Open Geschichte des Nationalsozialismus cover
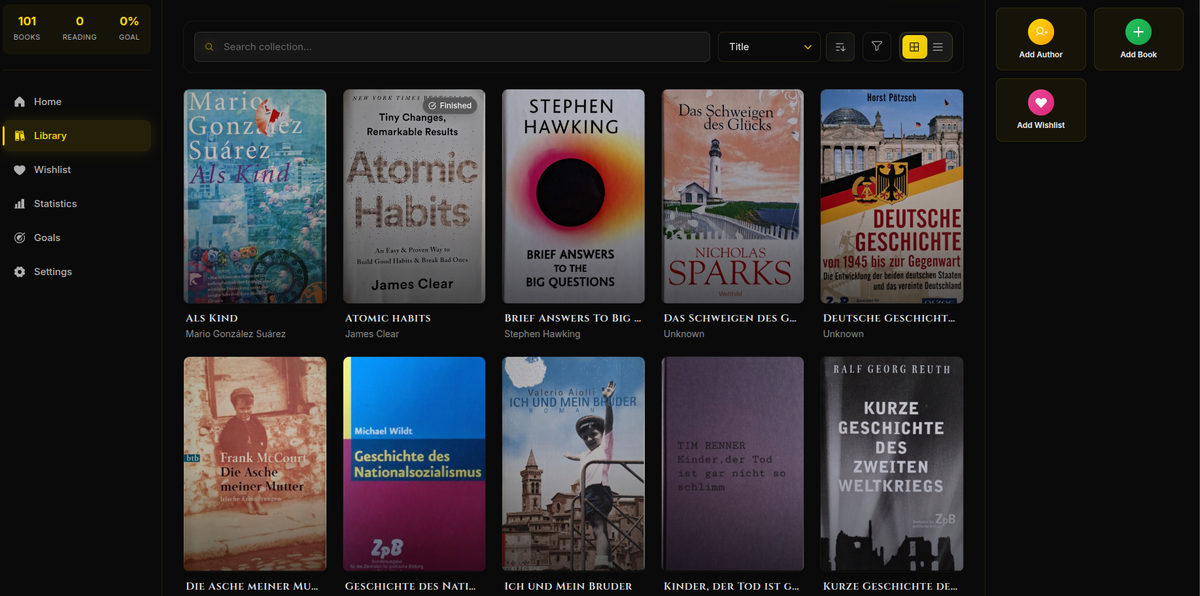1200x596 pixels. click(x=414, y=464)
